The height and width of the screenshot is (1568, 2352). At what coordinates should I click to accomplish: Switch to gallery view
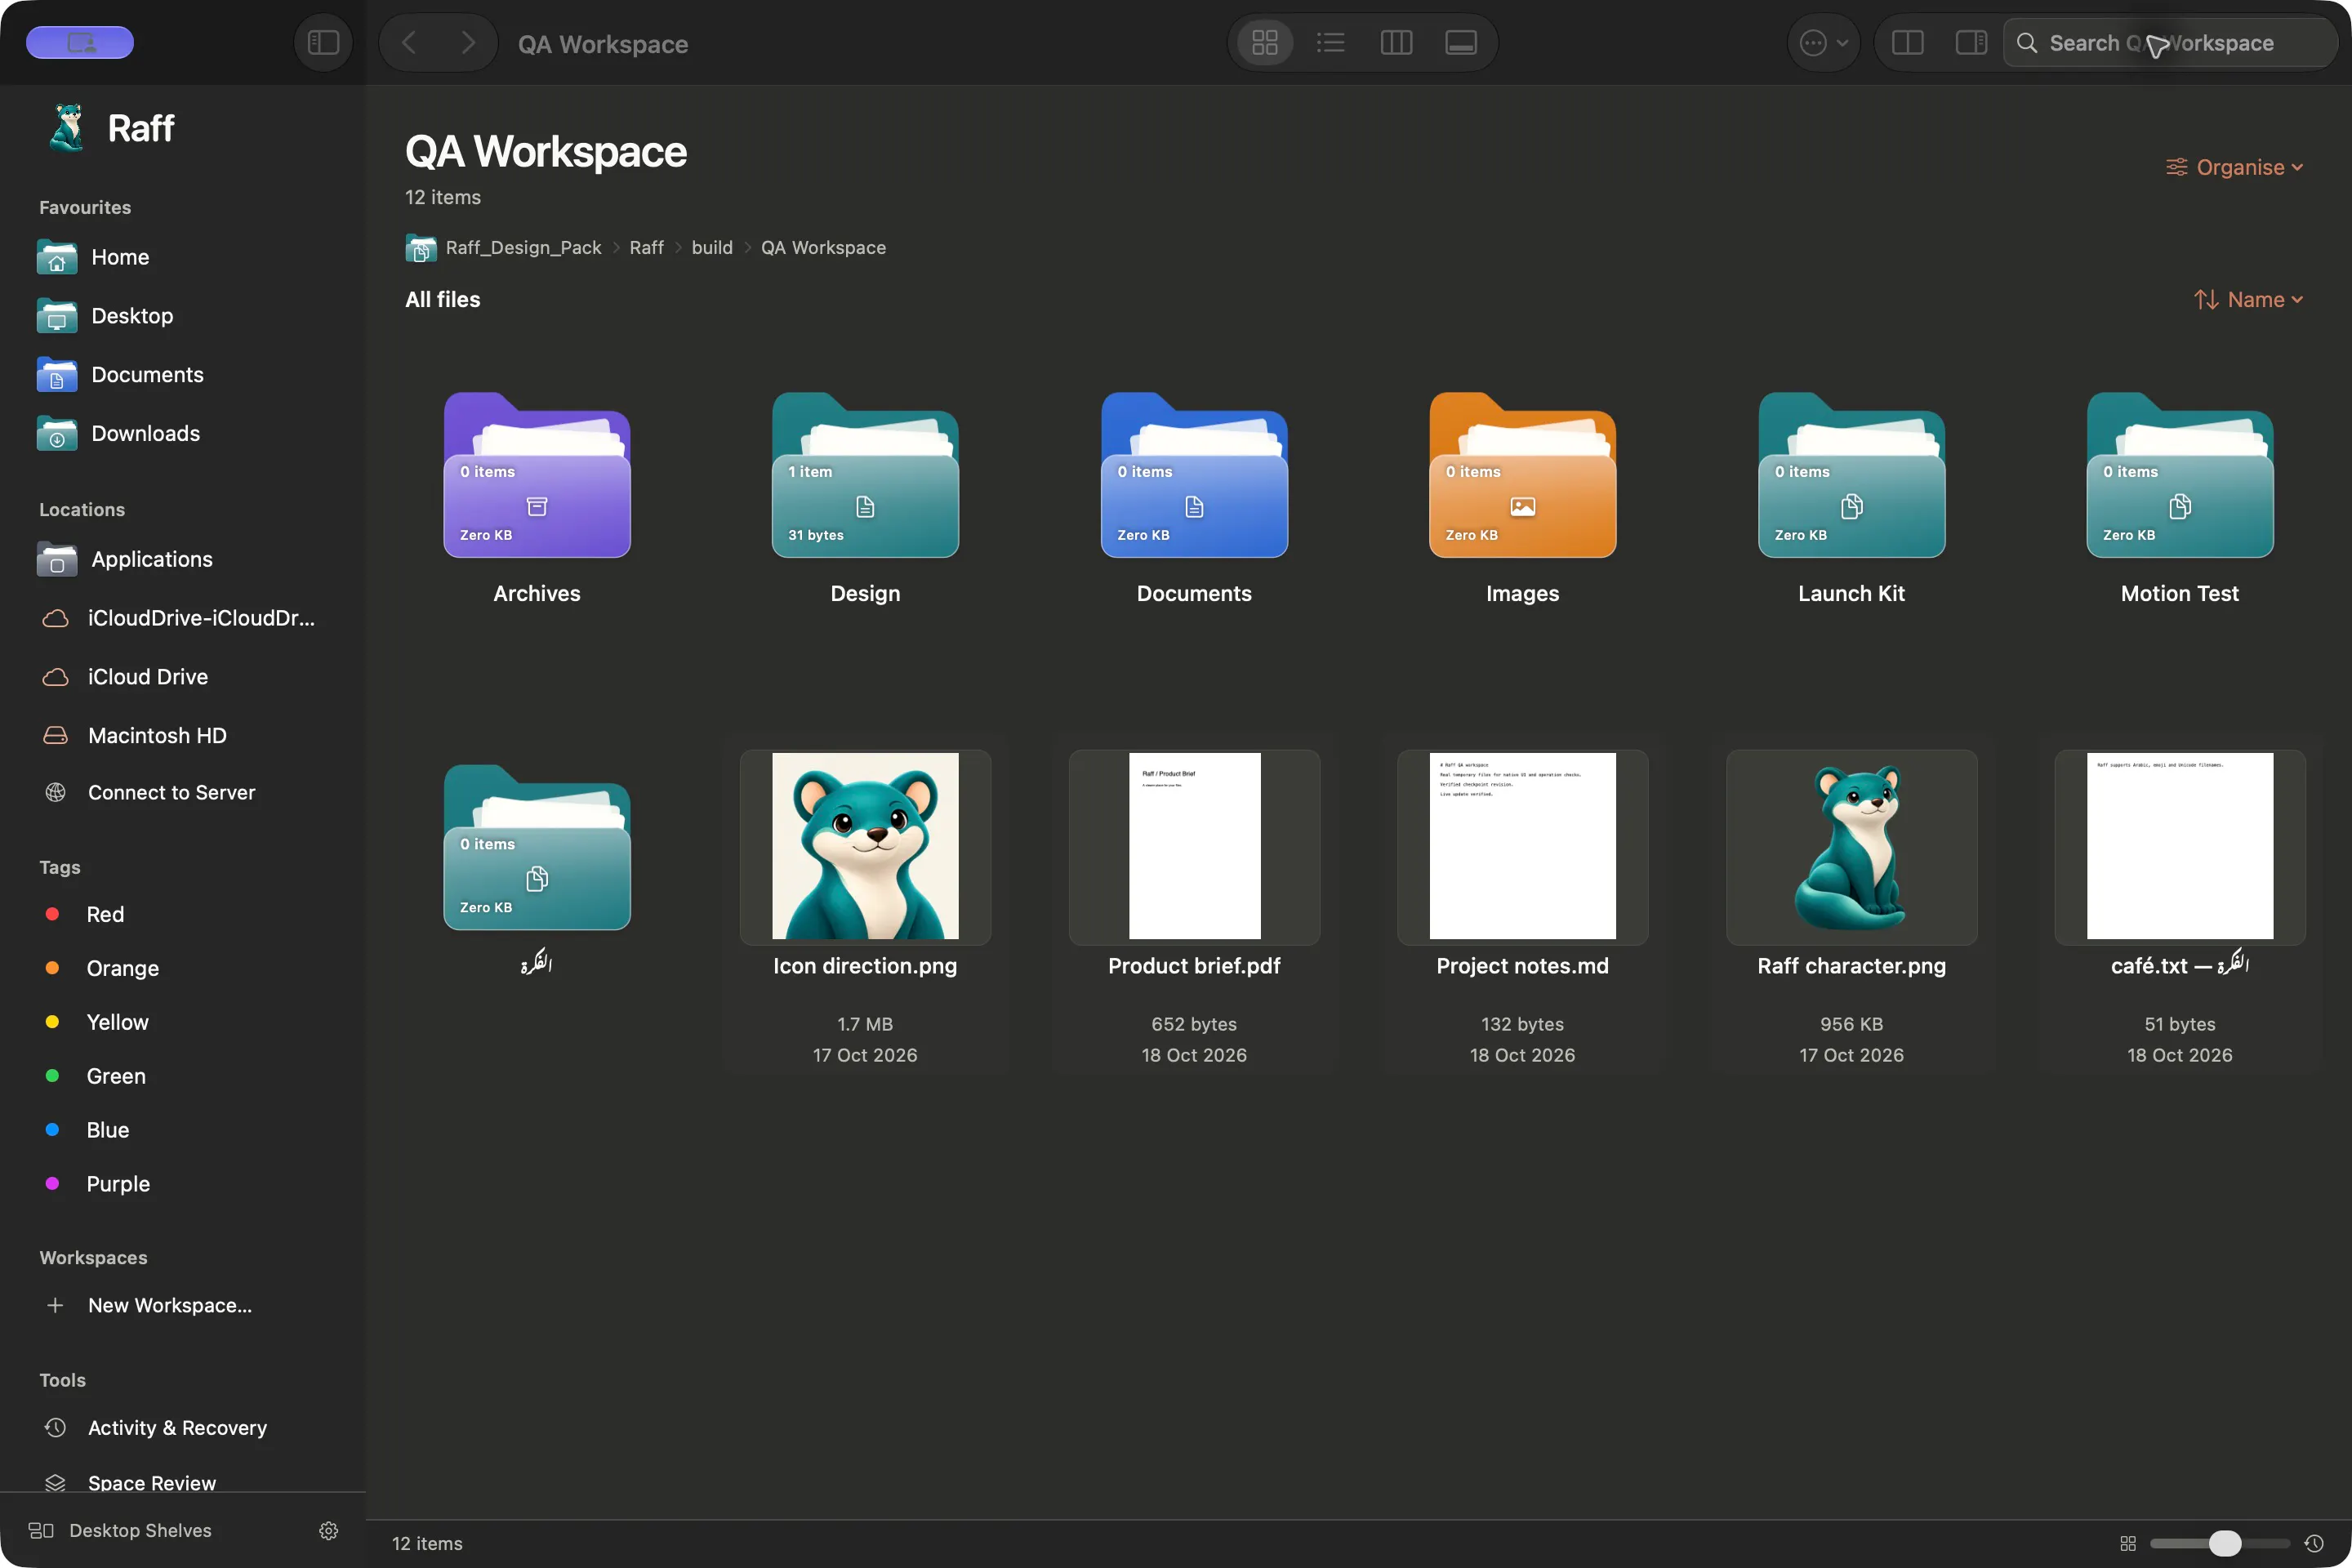point(1461,43)
